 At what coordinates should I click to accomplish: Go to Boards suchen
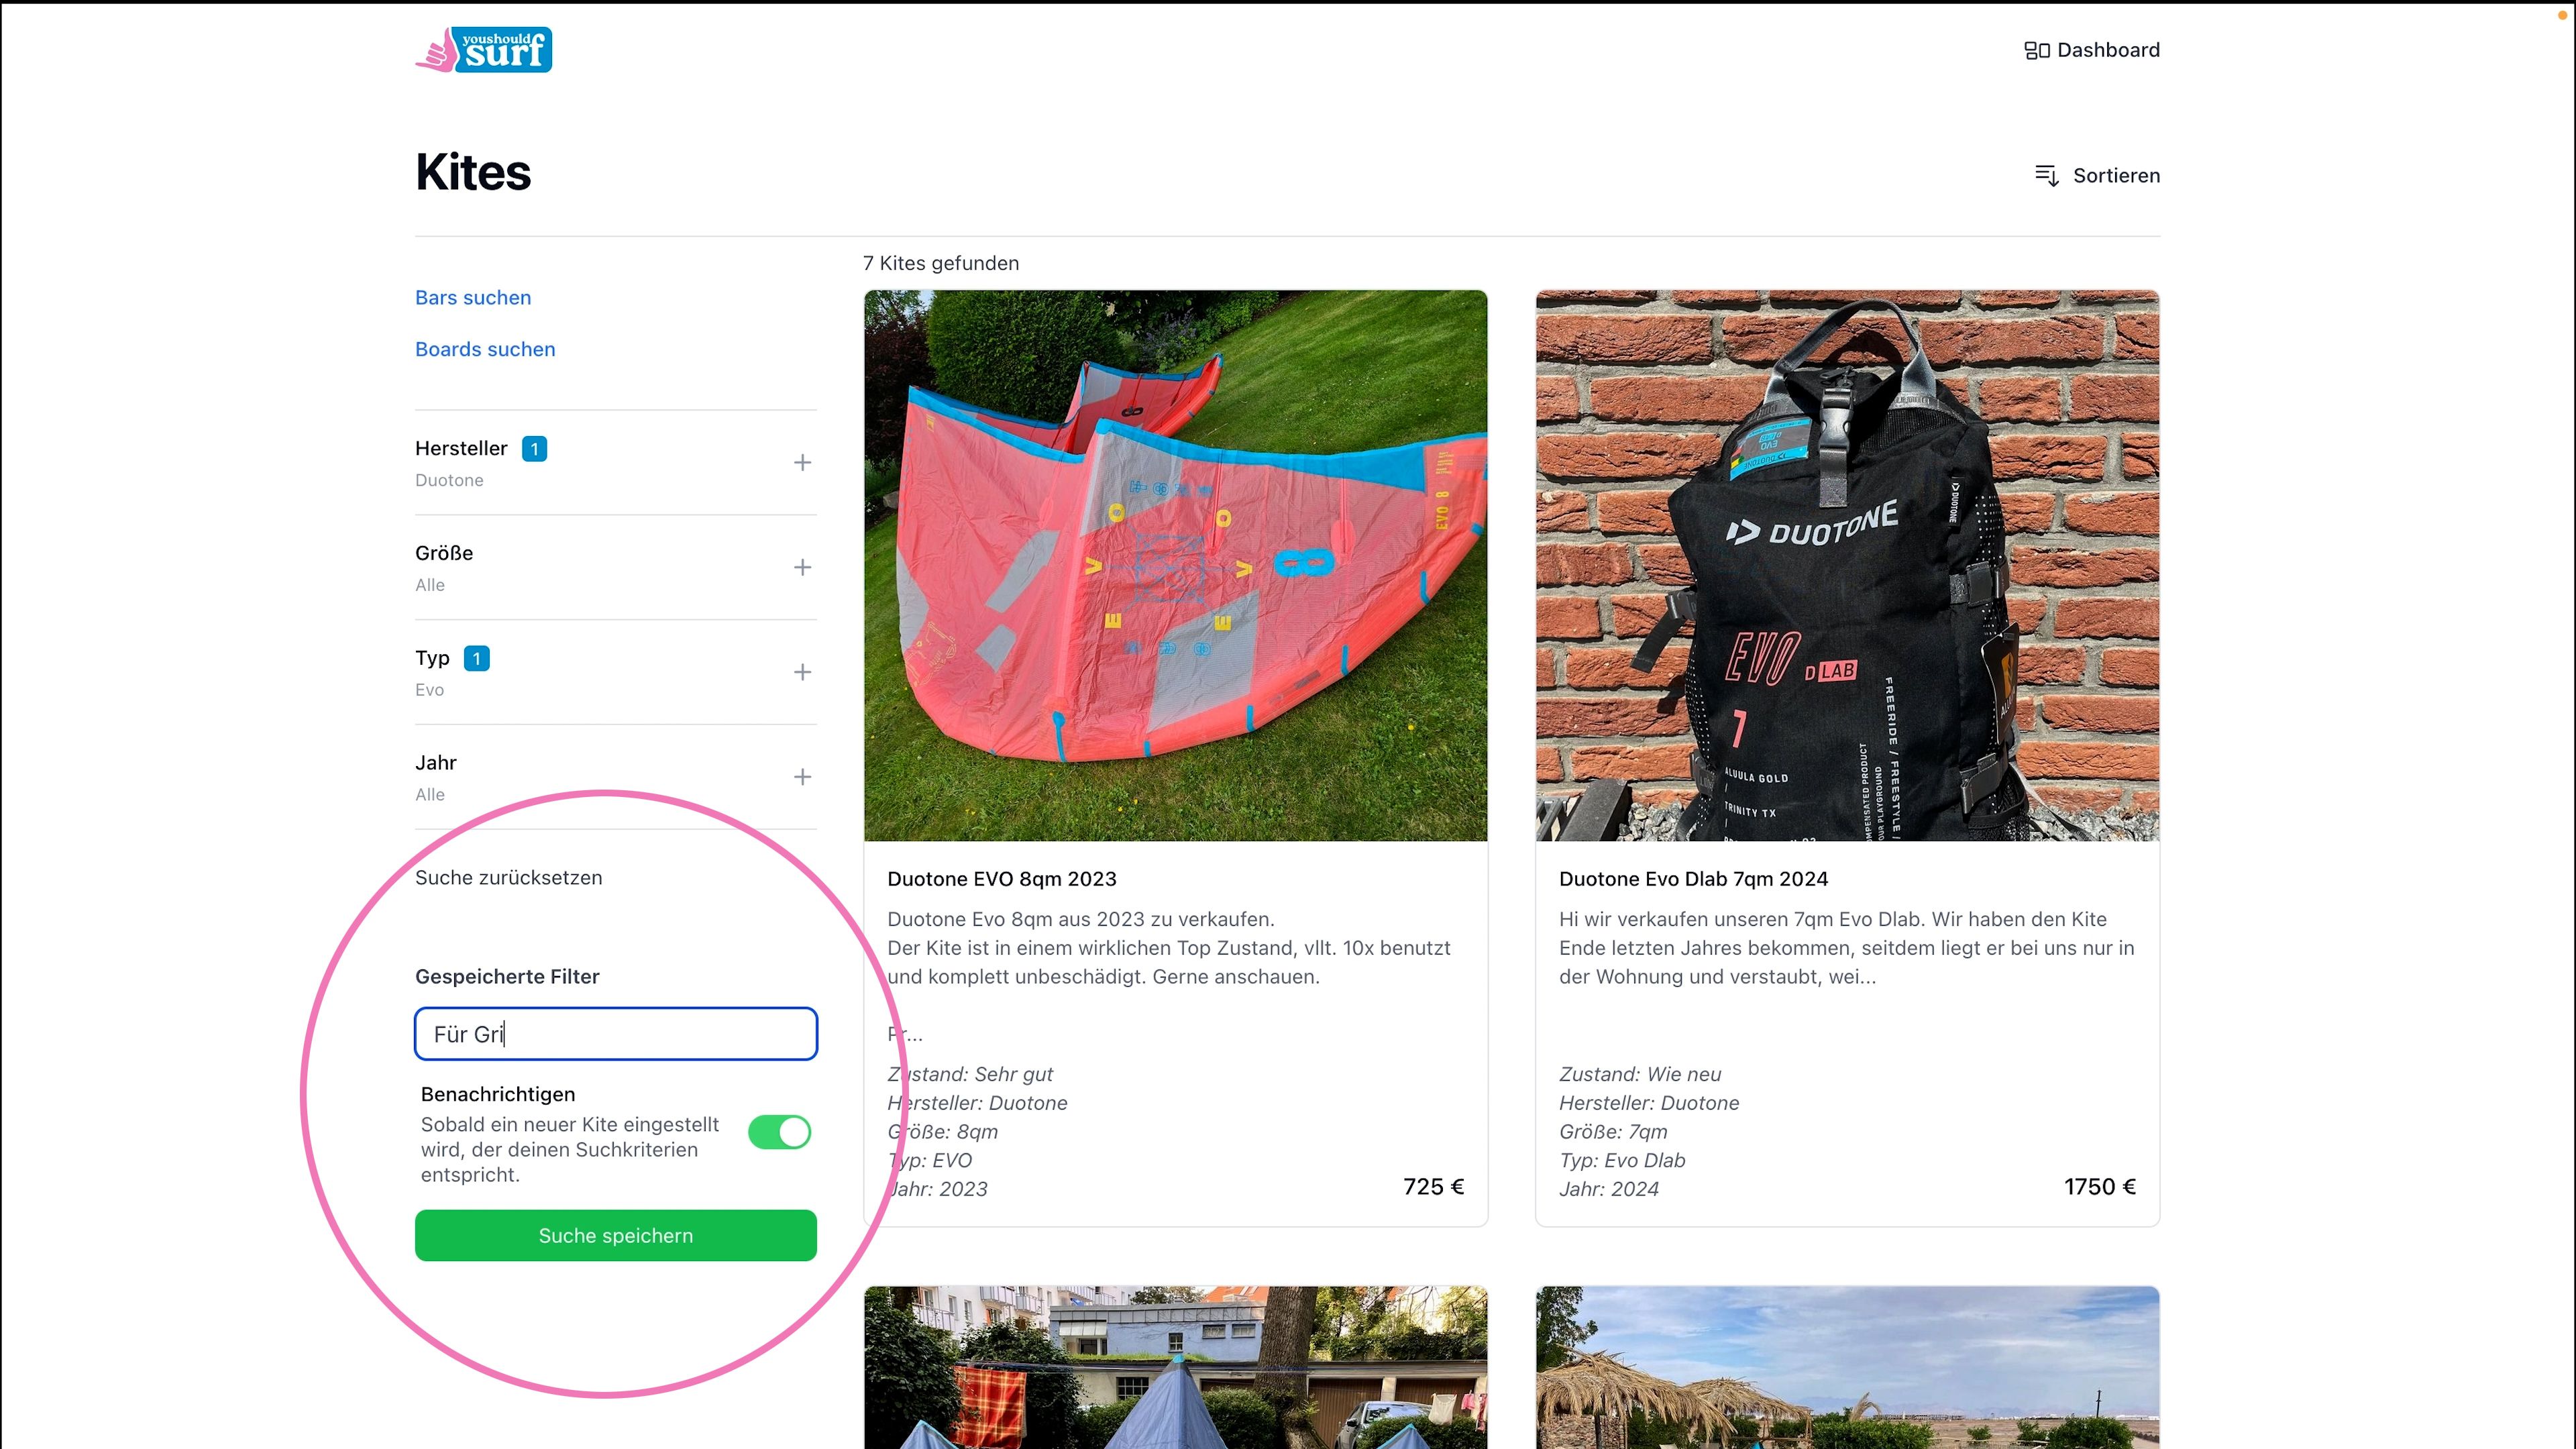coord(485,349)
